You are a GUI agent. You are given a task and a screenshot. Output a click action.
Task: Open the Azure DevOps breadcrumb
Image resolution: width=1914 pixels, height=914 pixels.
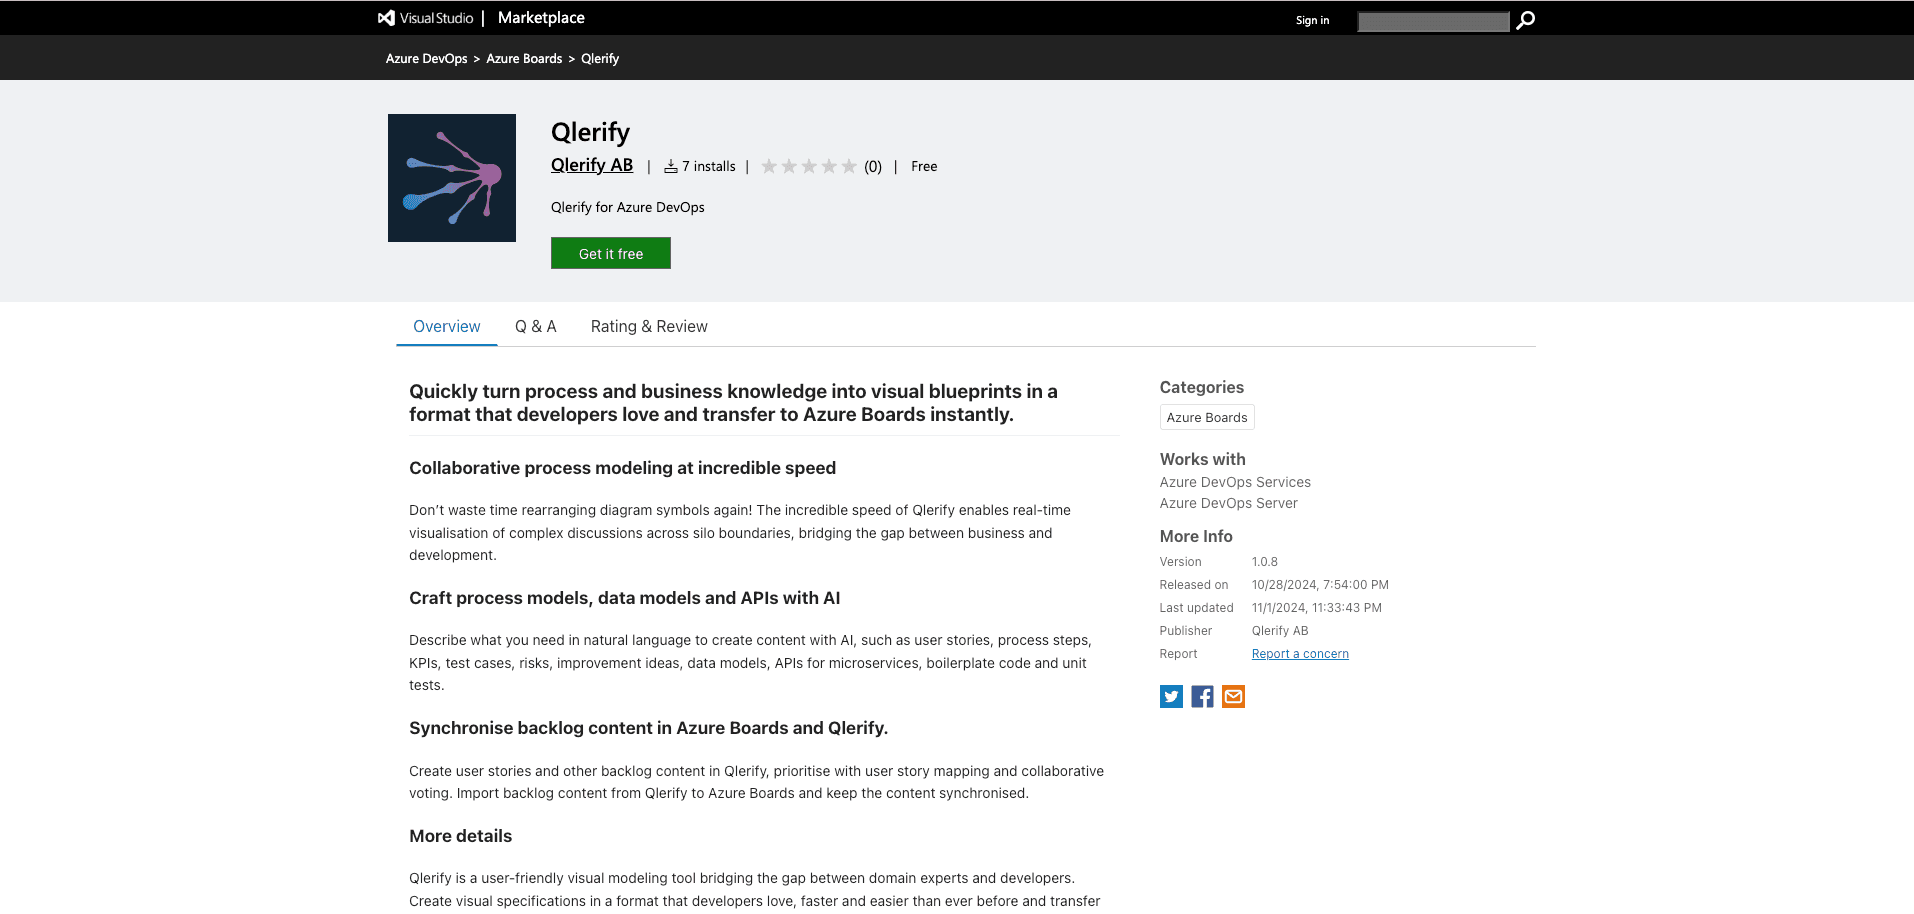pyautogui.click(x=426, y=58)
